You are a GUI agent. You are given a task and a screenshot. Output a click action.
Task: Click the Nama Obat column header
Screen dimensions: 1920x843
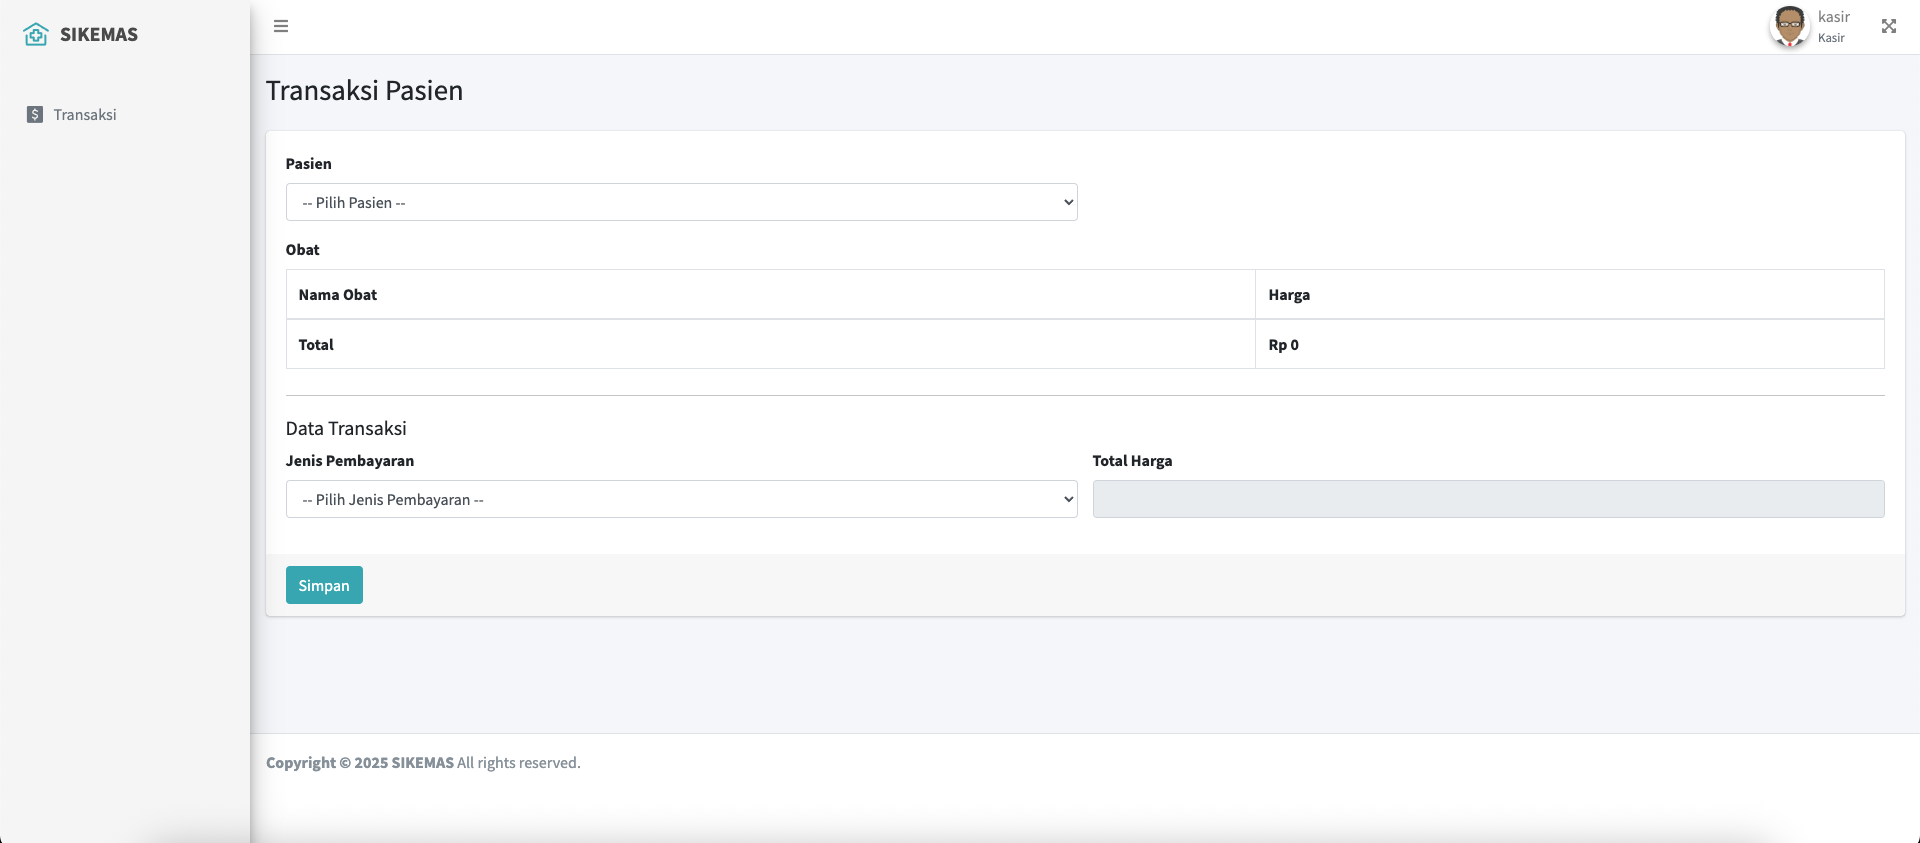tap(338, 295)
